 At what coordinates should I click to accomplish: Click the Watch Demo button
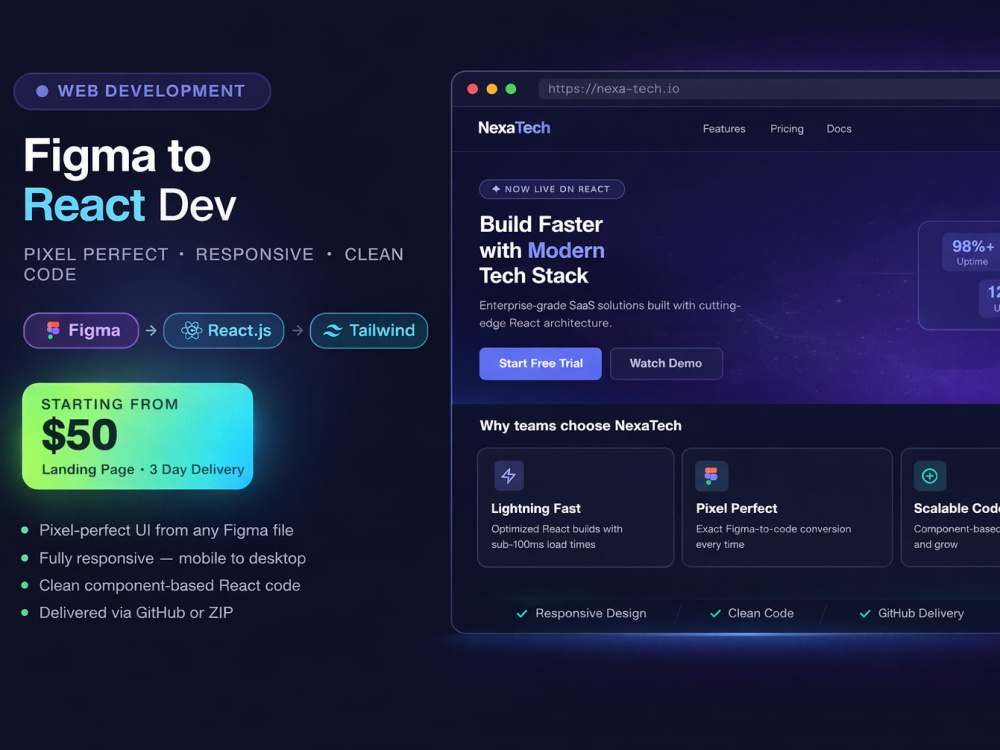(666, 364)
